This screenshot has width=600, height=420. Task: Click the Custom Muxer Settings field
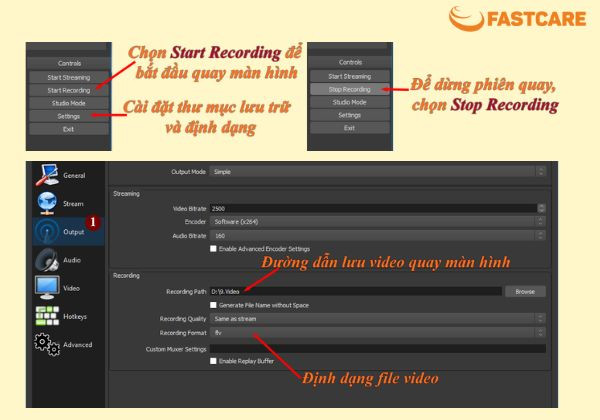(377, 348)
